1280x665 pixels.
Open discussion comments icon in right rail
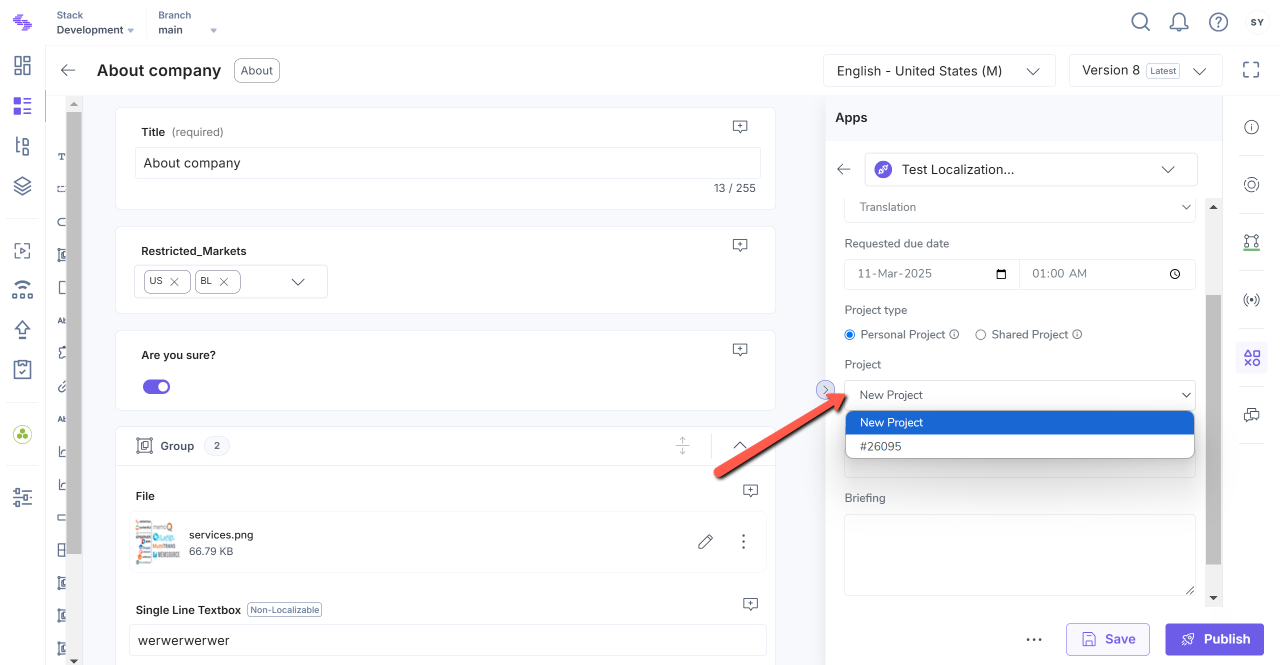click(1251, 415)
